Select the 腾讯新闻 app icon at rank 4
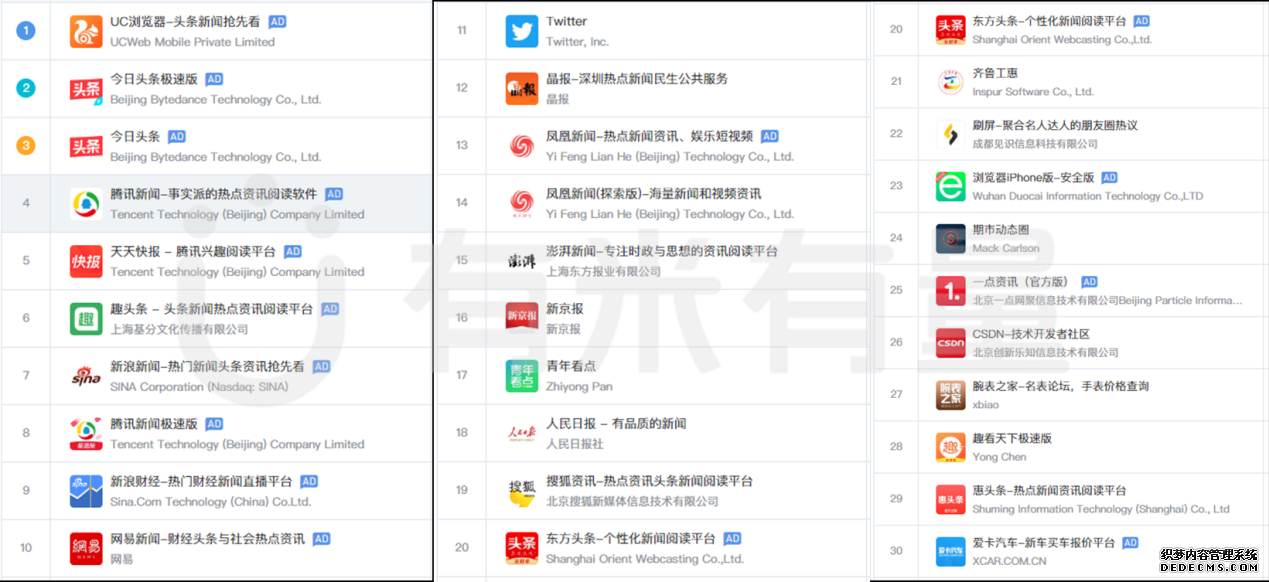 point(86,204)
